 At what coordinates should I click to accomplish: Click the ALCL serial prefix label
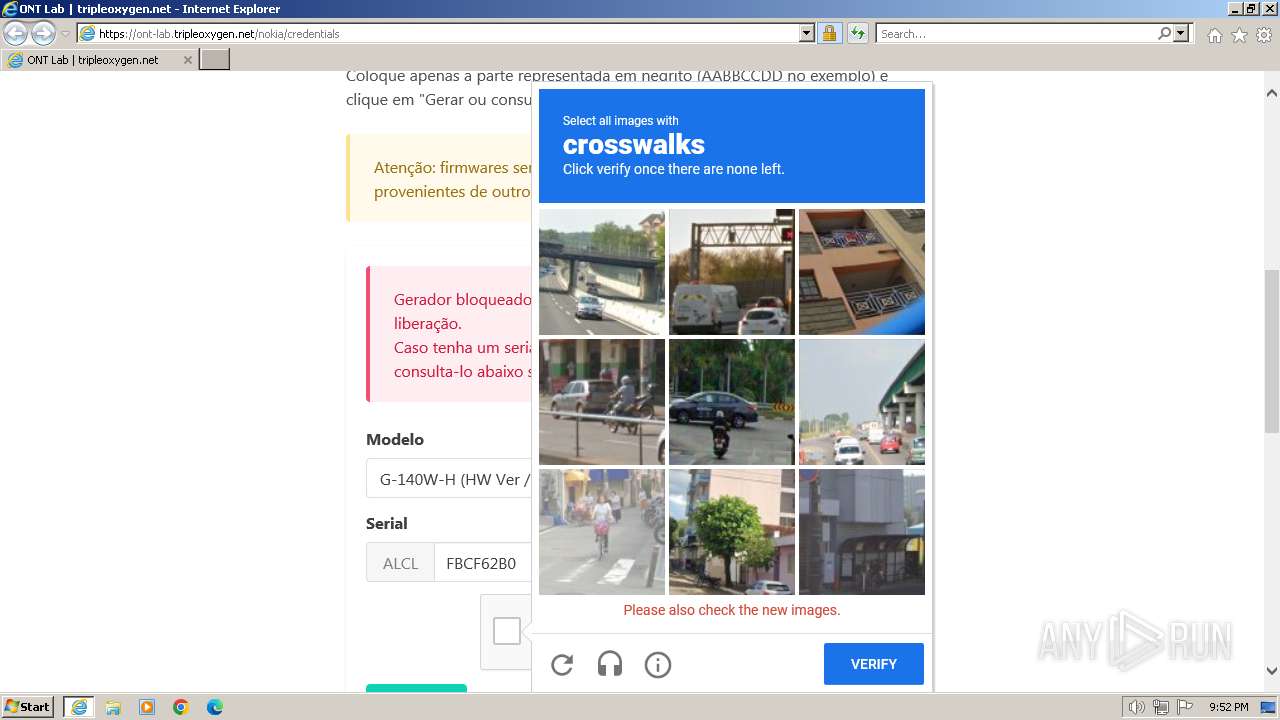point(400,563)
